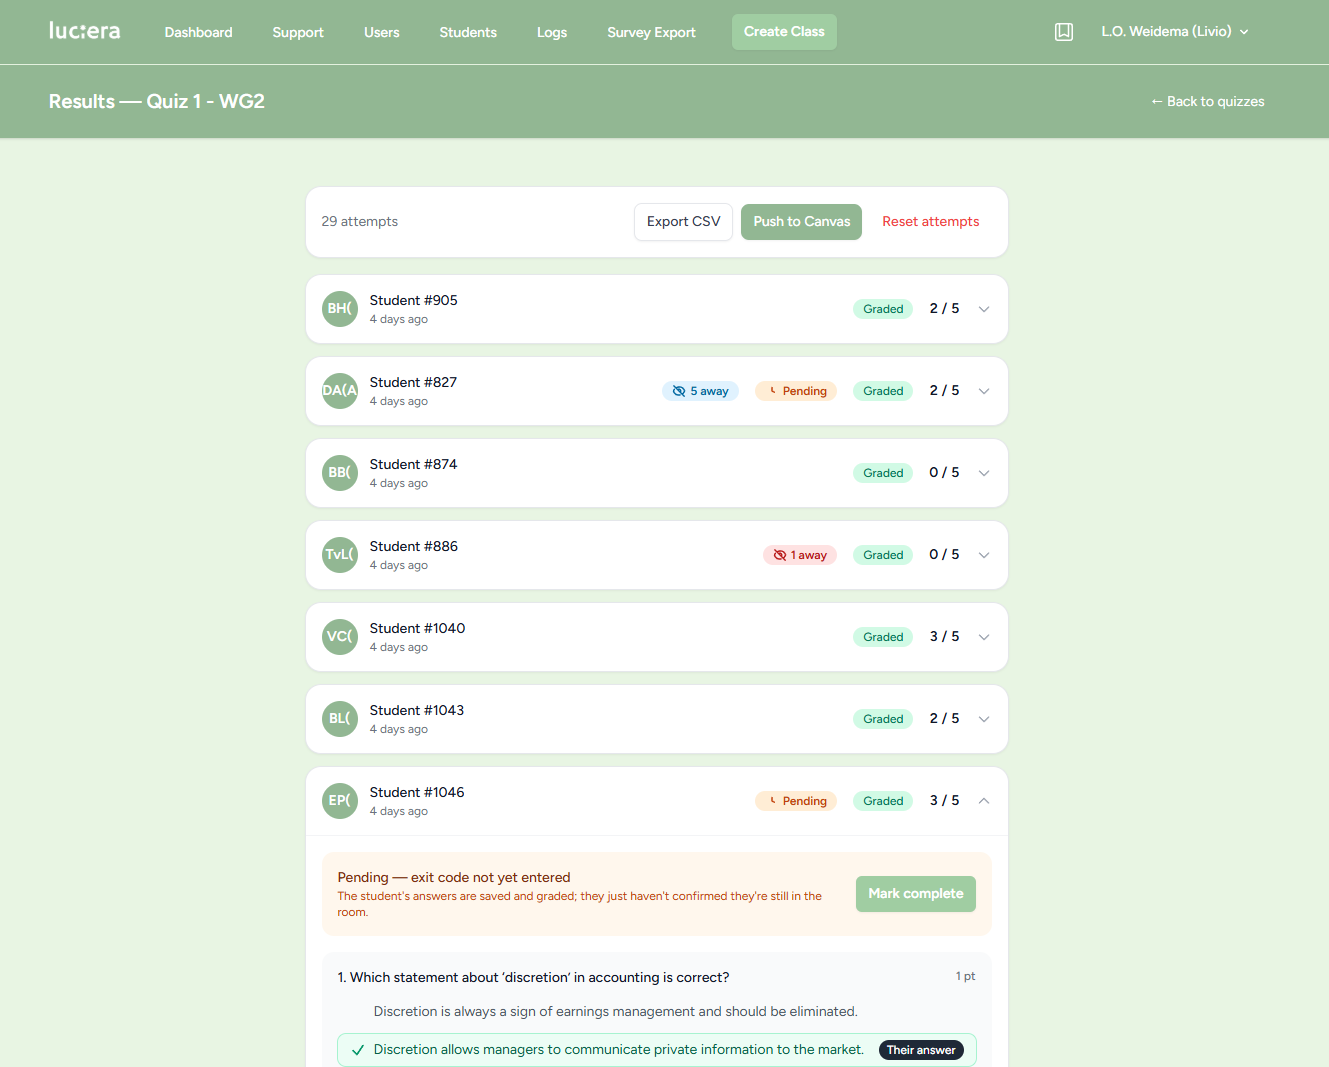Viewport: 1329px width, 1067px height.
Task: Expand Student #827 attempt details
Action: pyautogui.click(x=984, y=391)
